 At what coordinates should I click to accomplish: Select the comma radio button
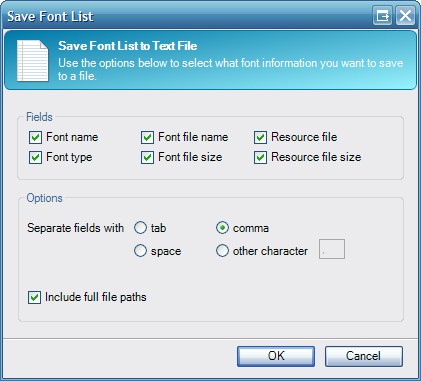[x=222, y=228]
